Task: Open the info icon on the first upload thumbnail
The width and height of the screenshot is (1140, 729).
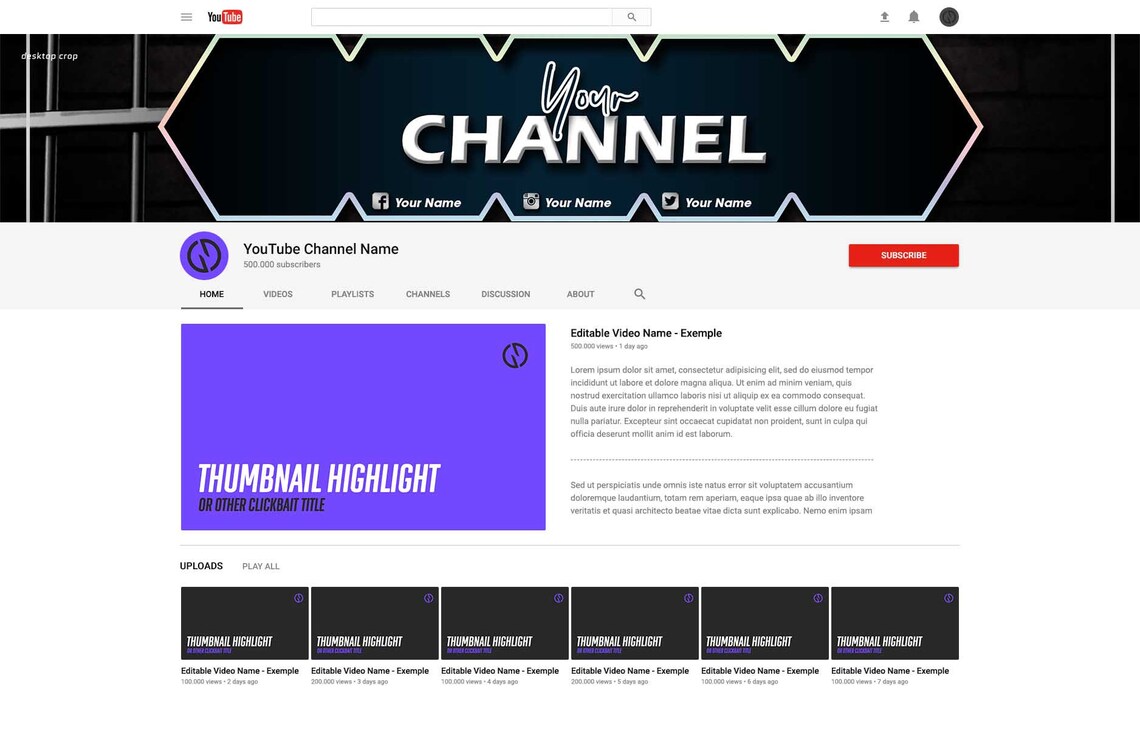Action: point(297,597)
